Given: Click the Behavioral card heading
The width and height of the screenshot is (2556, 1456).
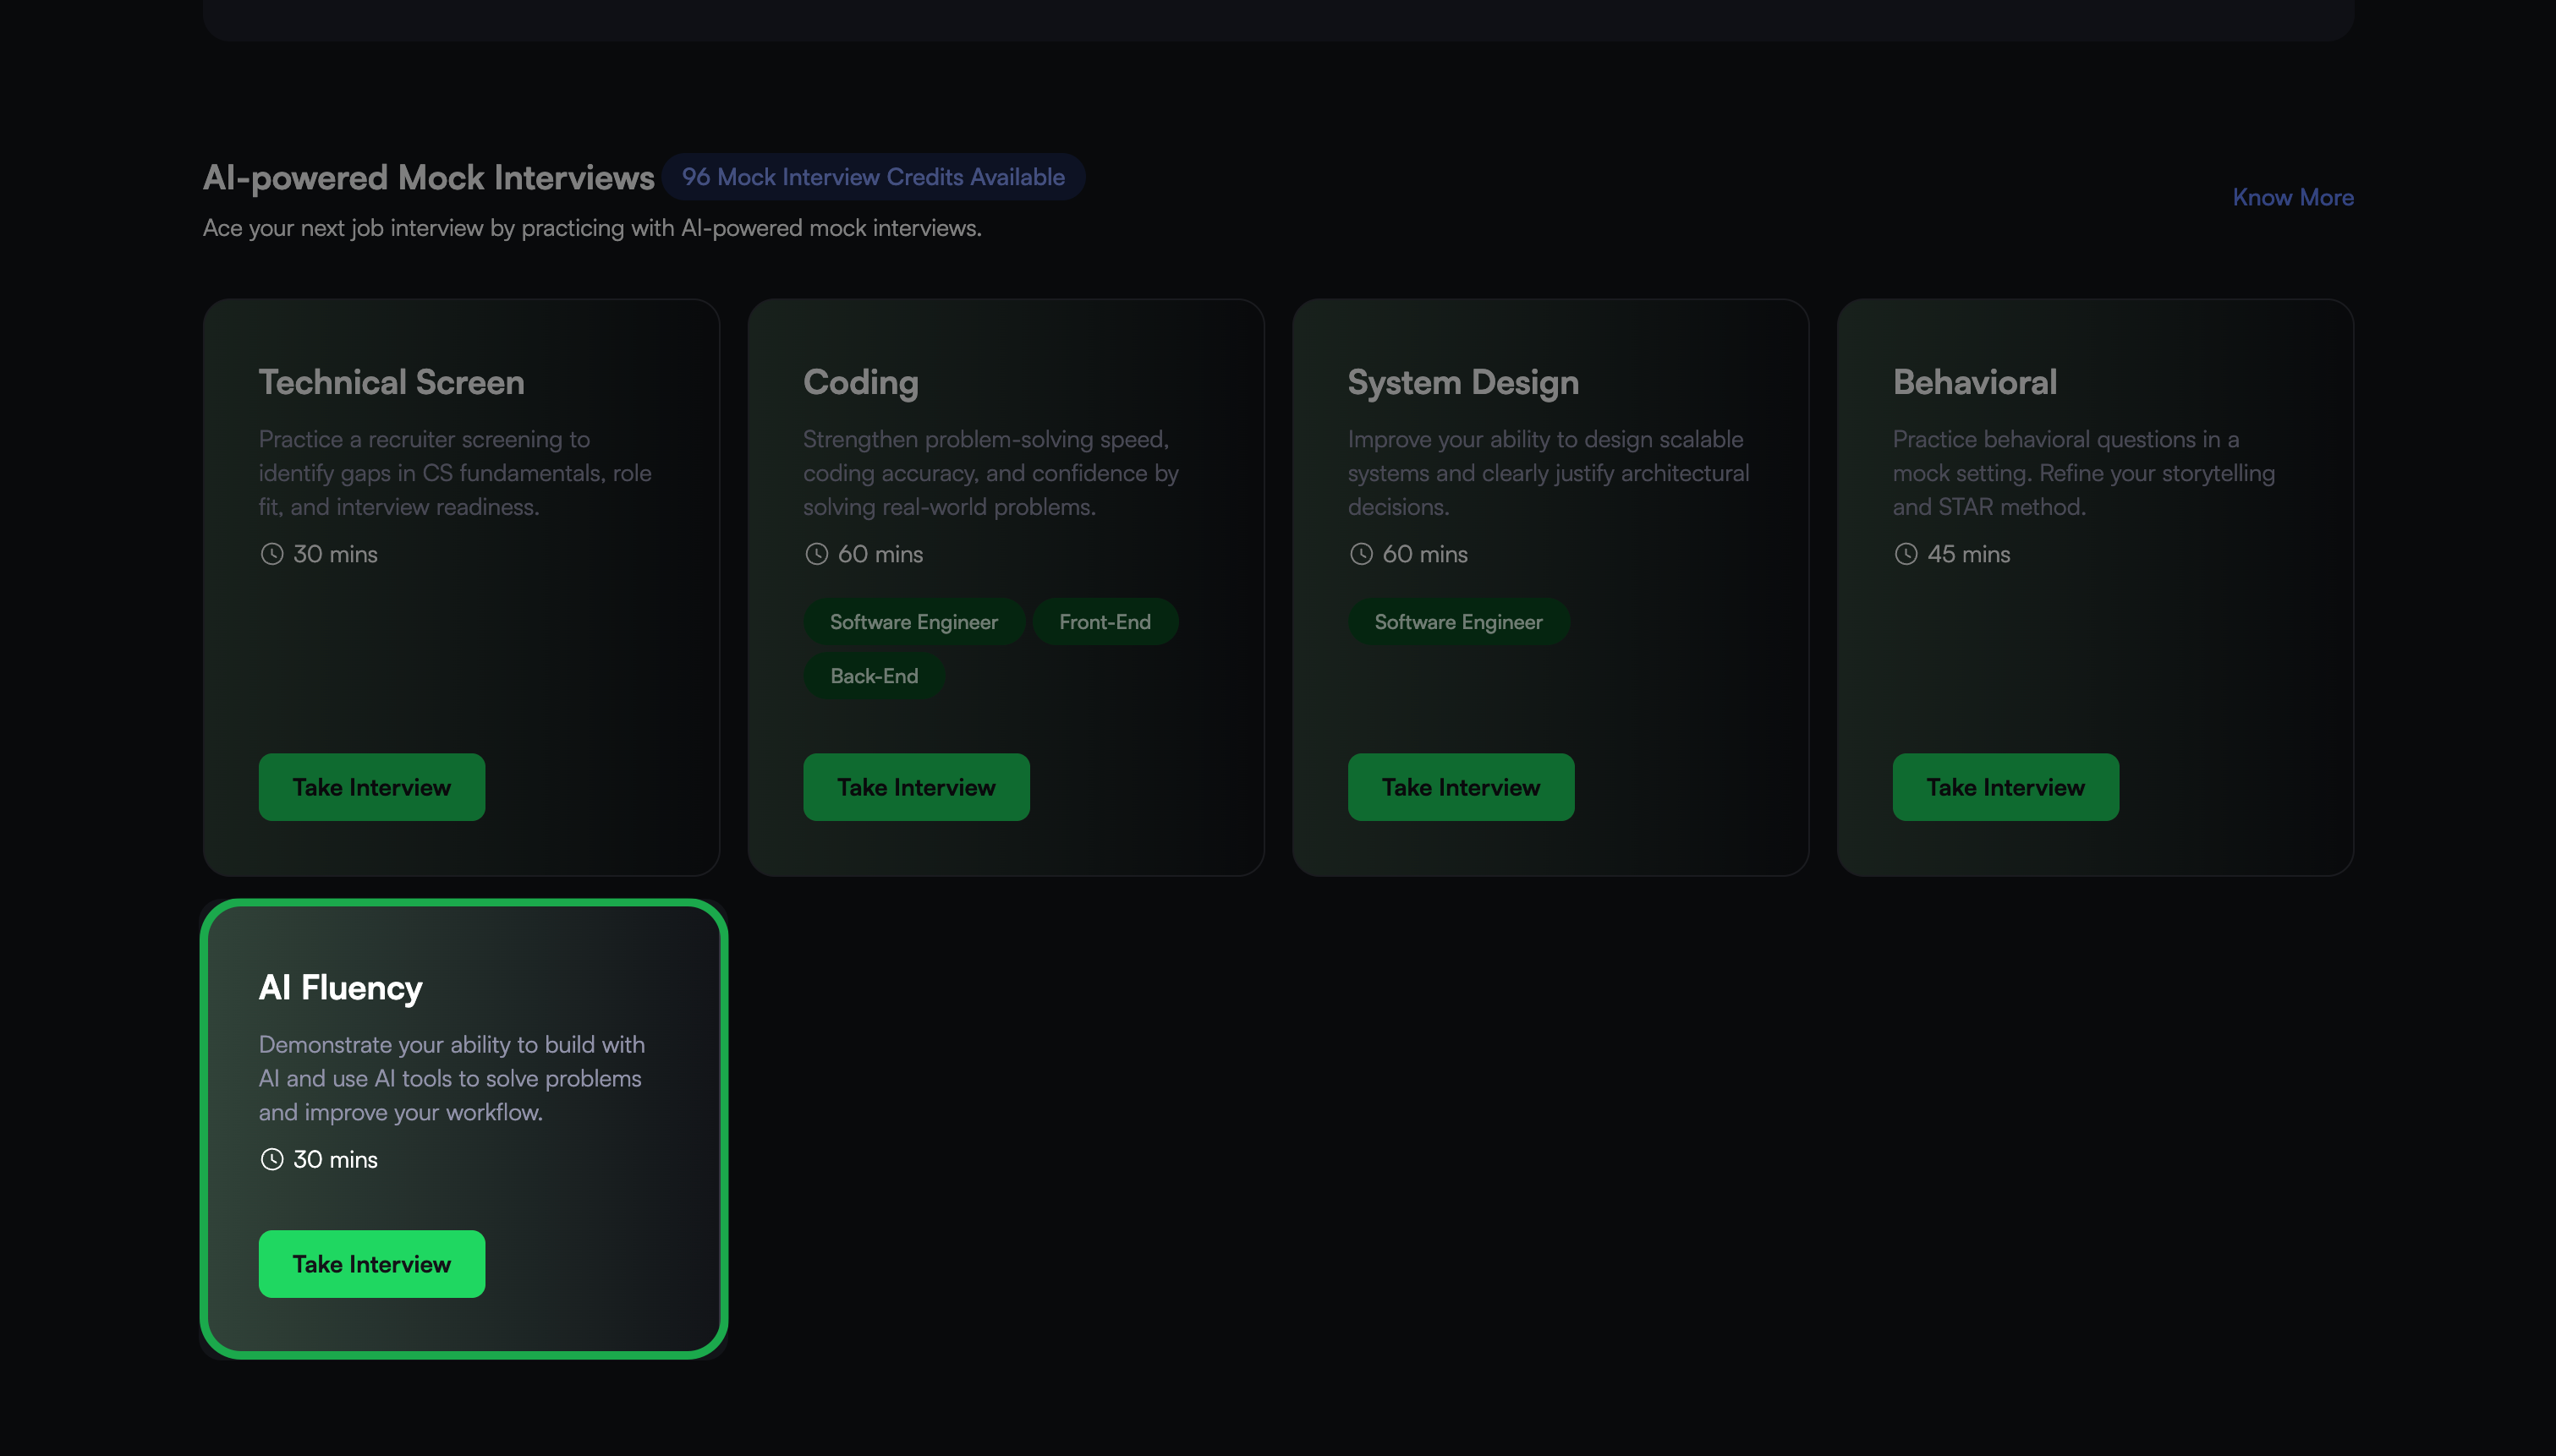Looking at the screenshot, I should [1974, 382].
